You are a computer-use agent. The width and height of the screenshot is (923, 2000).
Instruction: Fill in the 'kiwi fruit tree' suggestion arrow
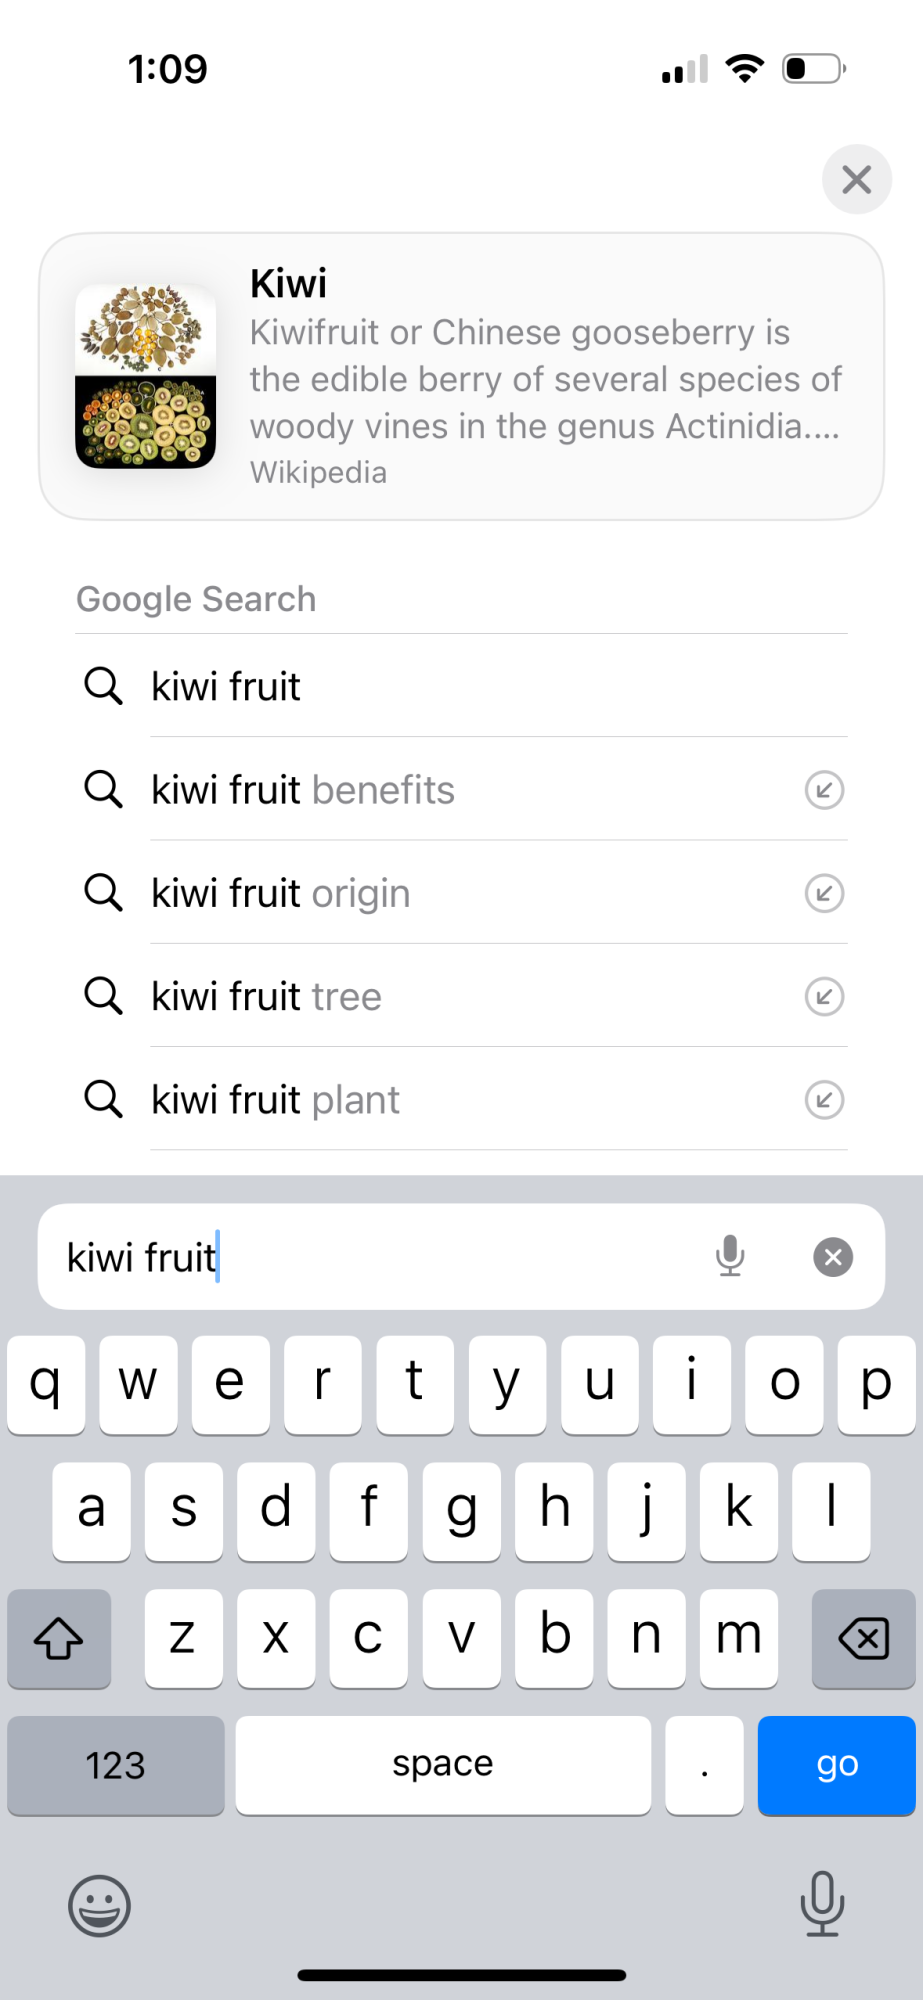pos(824,996)
